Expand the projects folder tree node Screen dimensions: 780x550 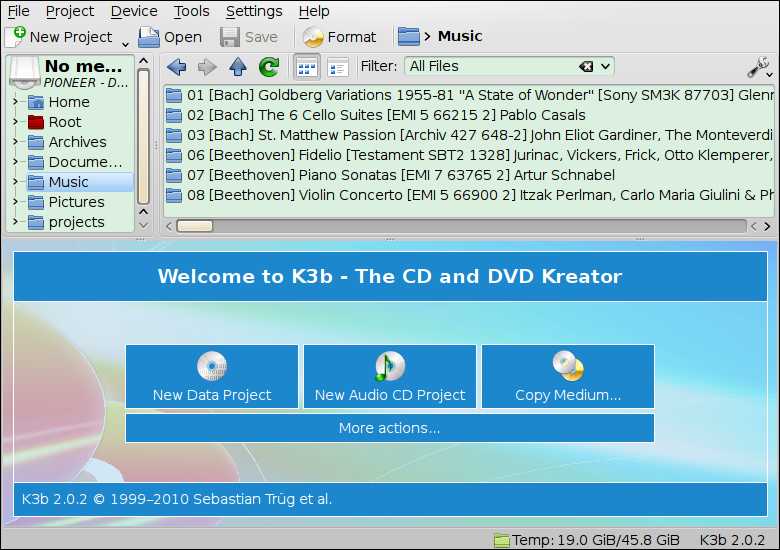click(x=15, y=222)
